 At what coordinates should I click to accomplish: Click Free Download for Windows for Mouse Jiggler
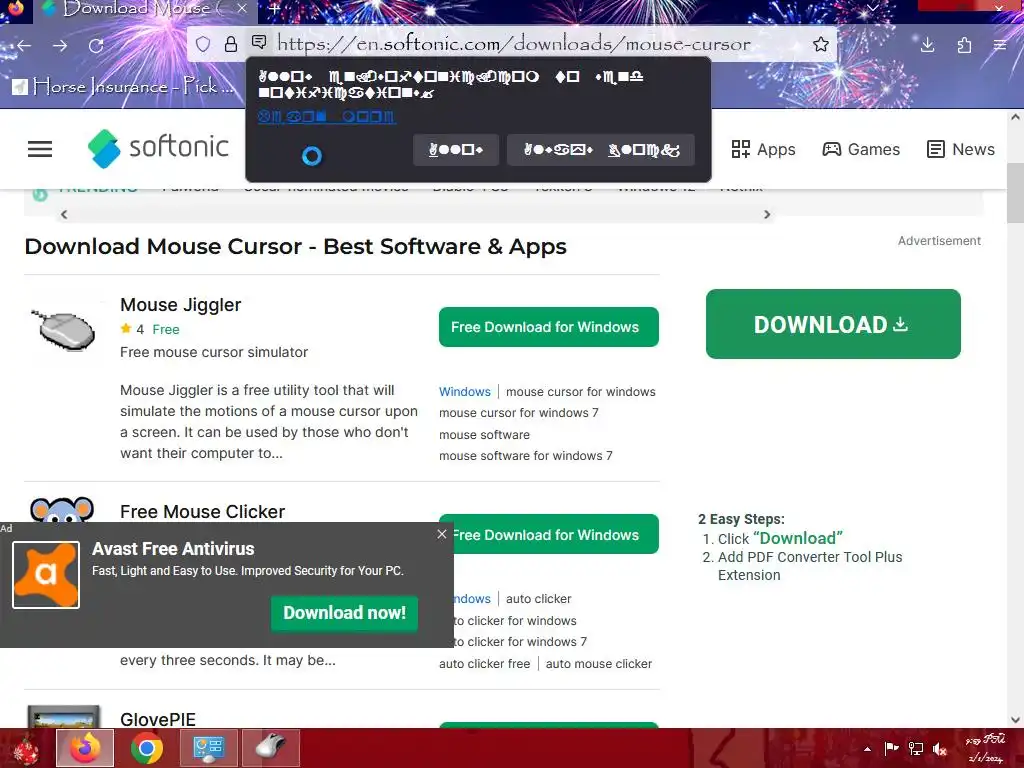pos(549,327)
